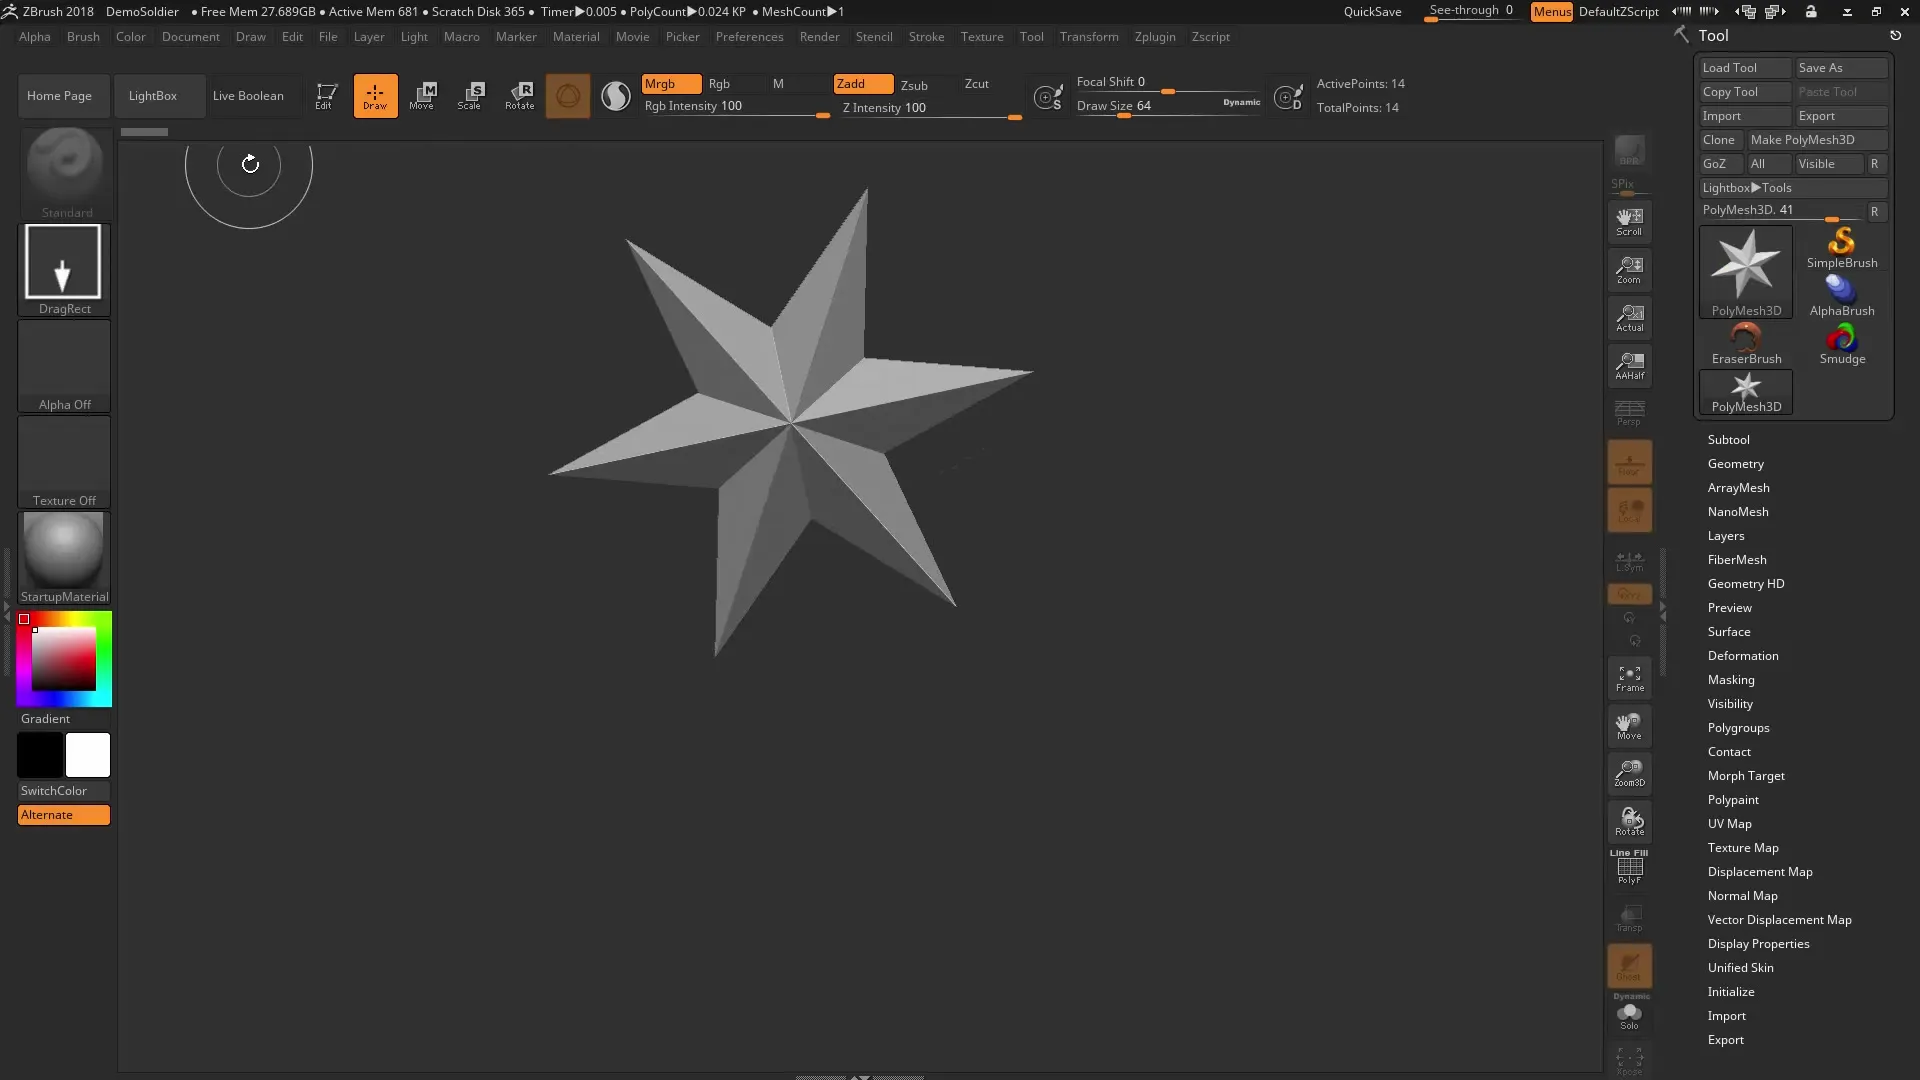Image resolution: width=1920 pixels, height=1080 pixels.
Task: Click Make PolyMesh3D button
Action: pos(1817,140)
